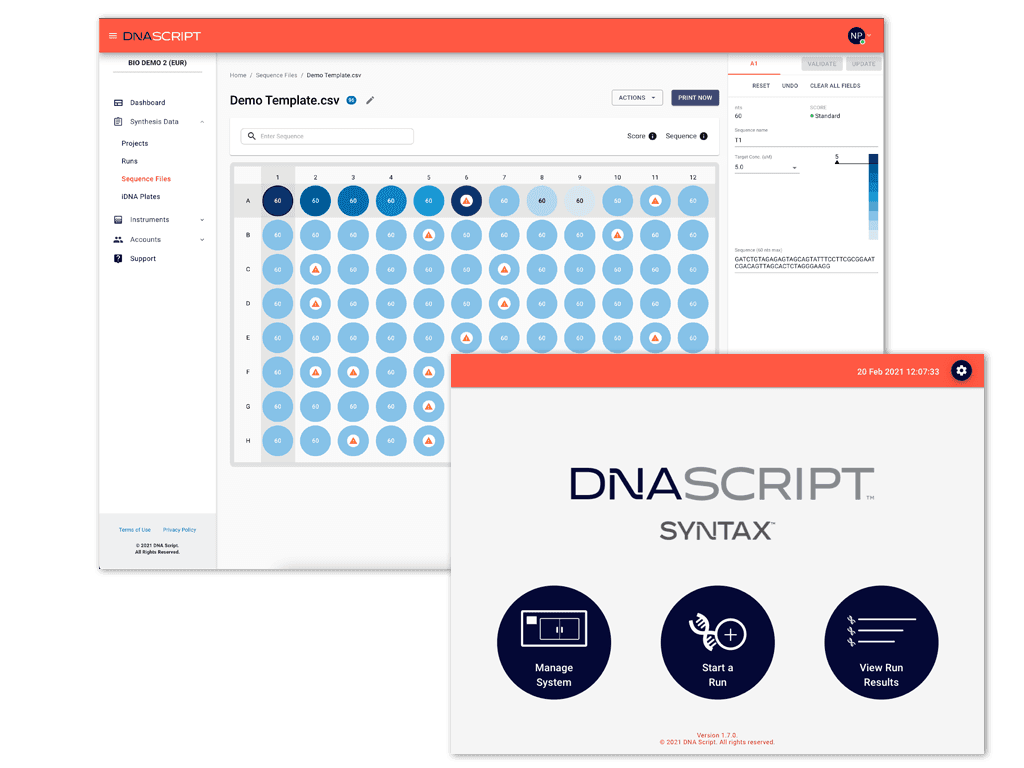Open Runs in the sidebar

(129, 161)
